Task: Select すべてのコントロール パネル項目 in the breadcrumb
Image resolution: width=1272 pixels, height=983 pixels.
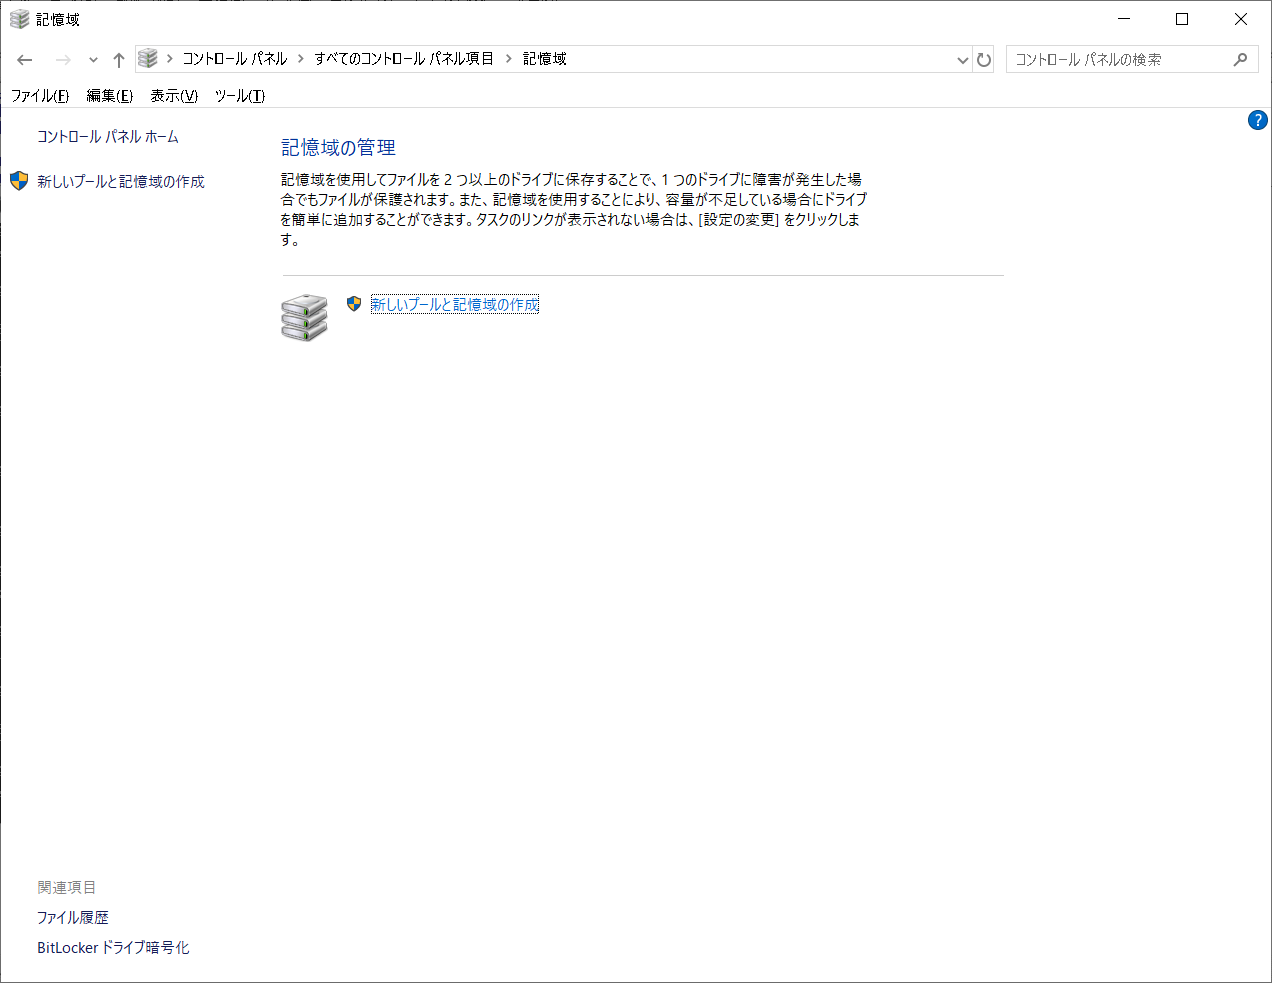Action: point(404,59)
